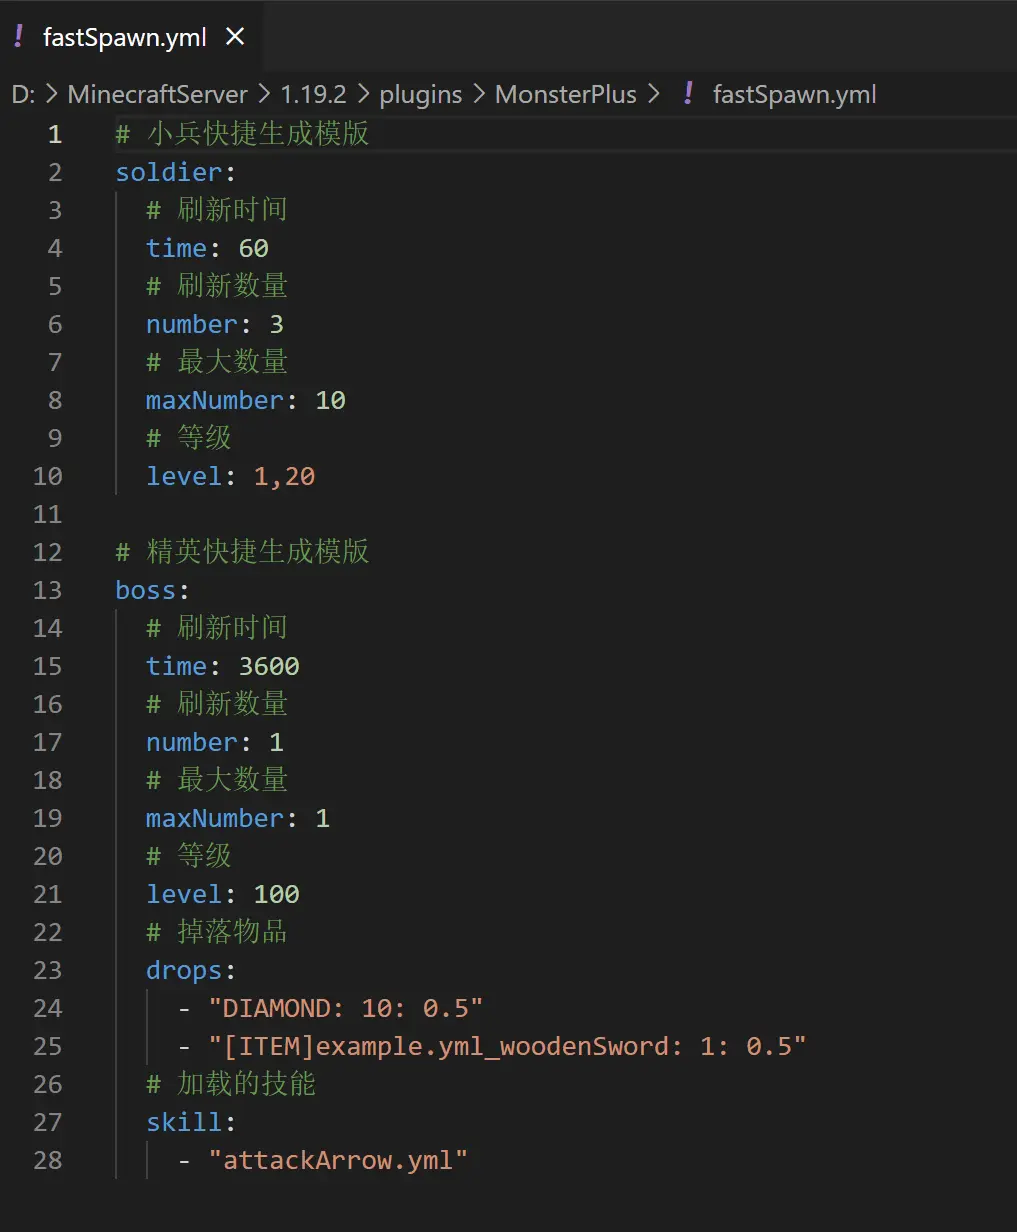
Task: Click the YAML file icon in the editor tab
Action: pos(18,38)
